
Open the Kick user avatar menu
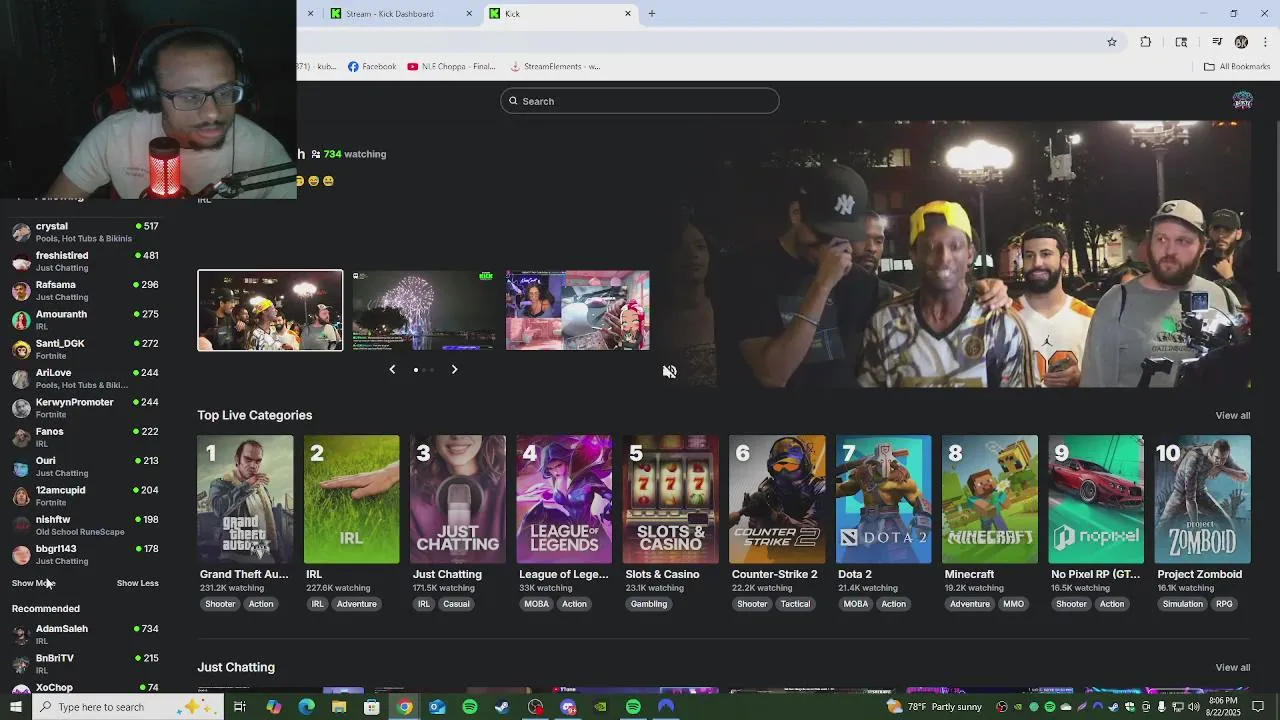click(1242, 101)
